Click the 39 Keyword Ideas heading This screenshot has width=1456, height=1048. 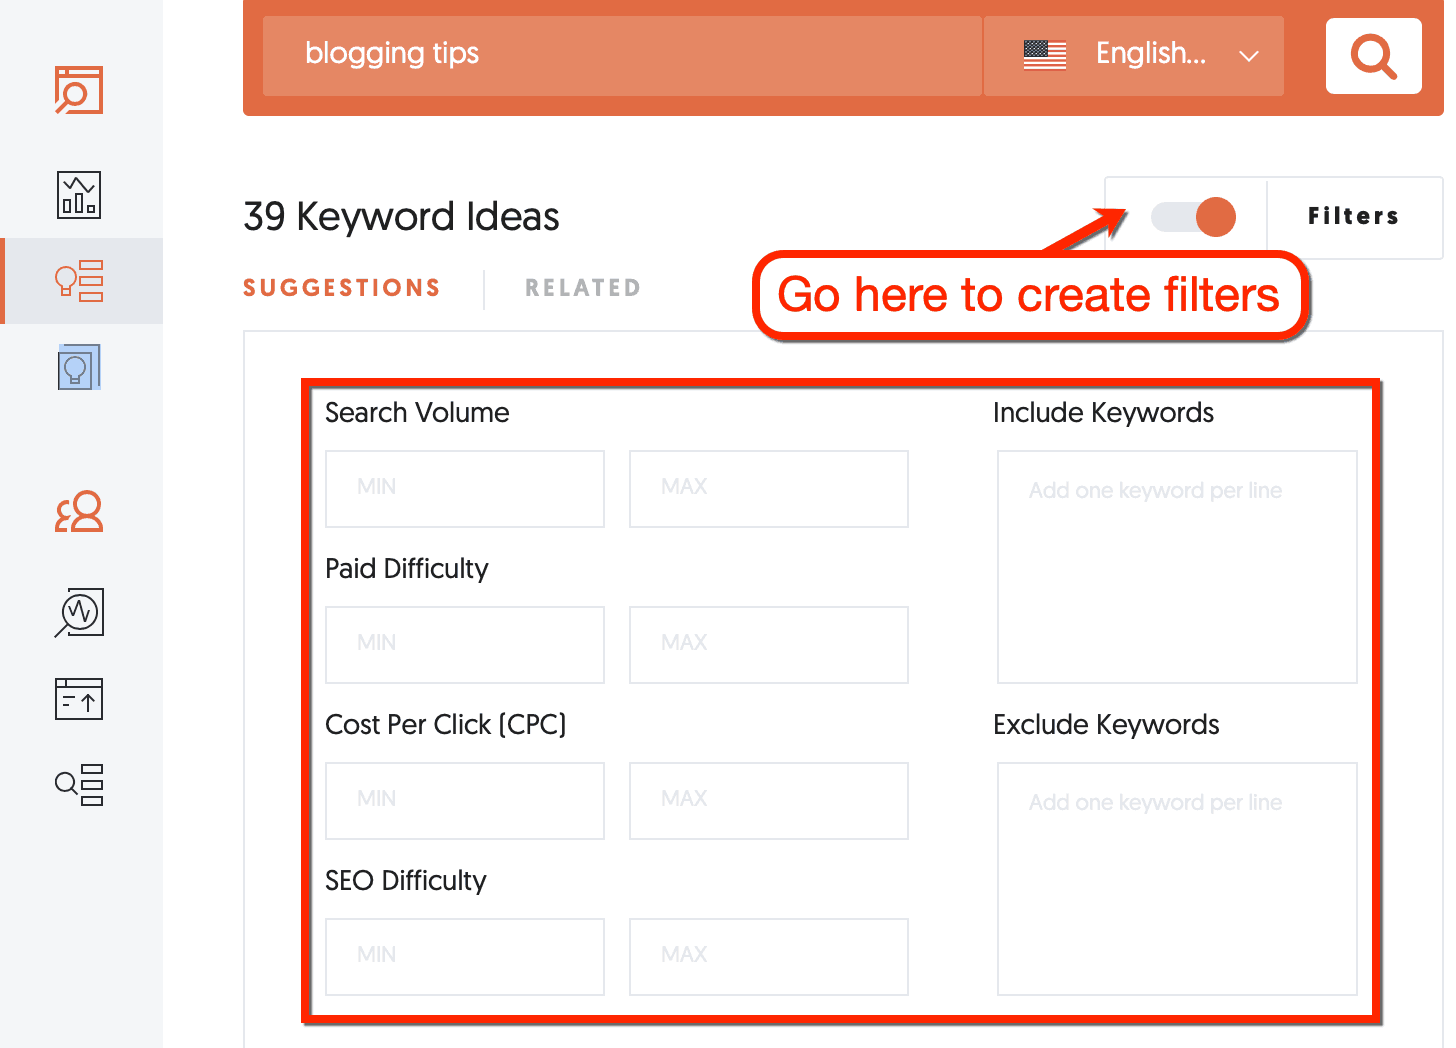pyautogui.click(x=400, y=217)
